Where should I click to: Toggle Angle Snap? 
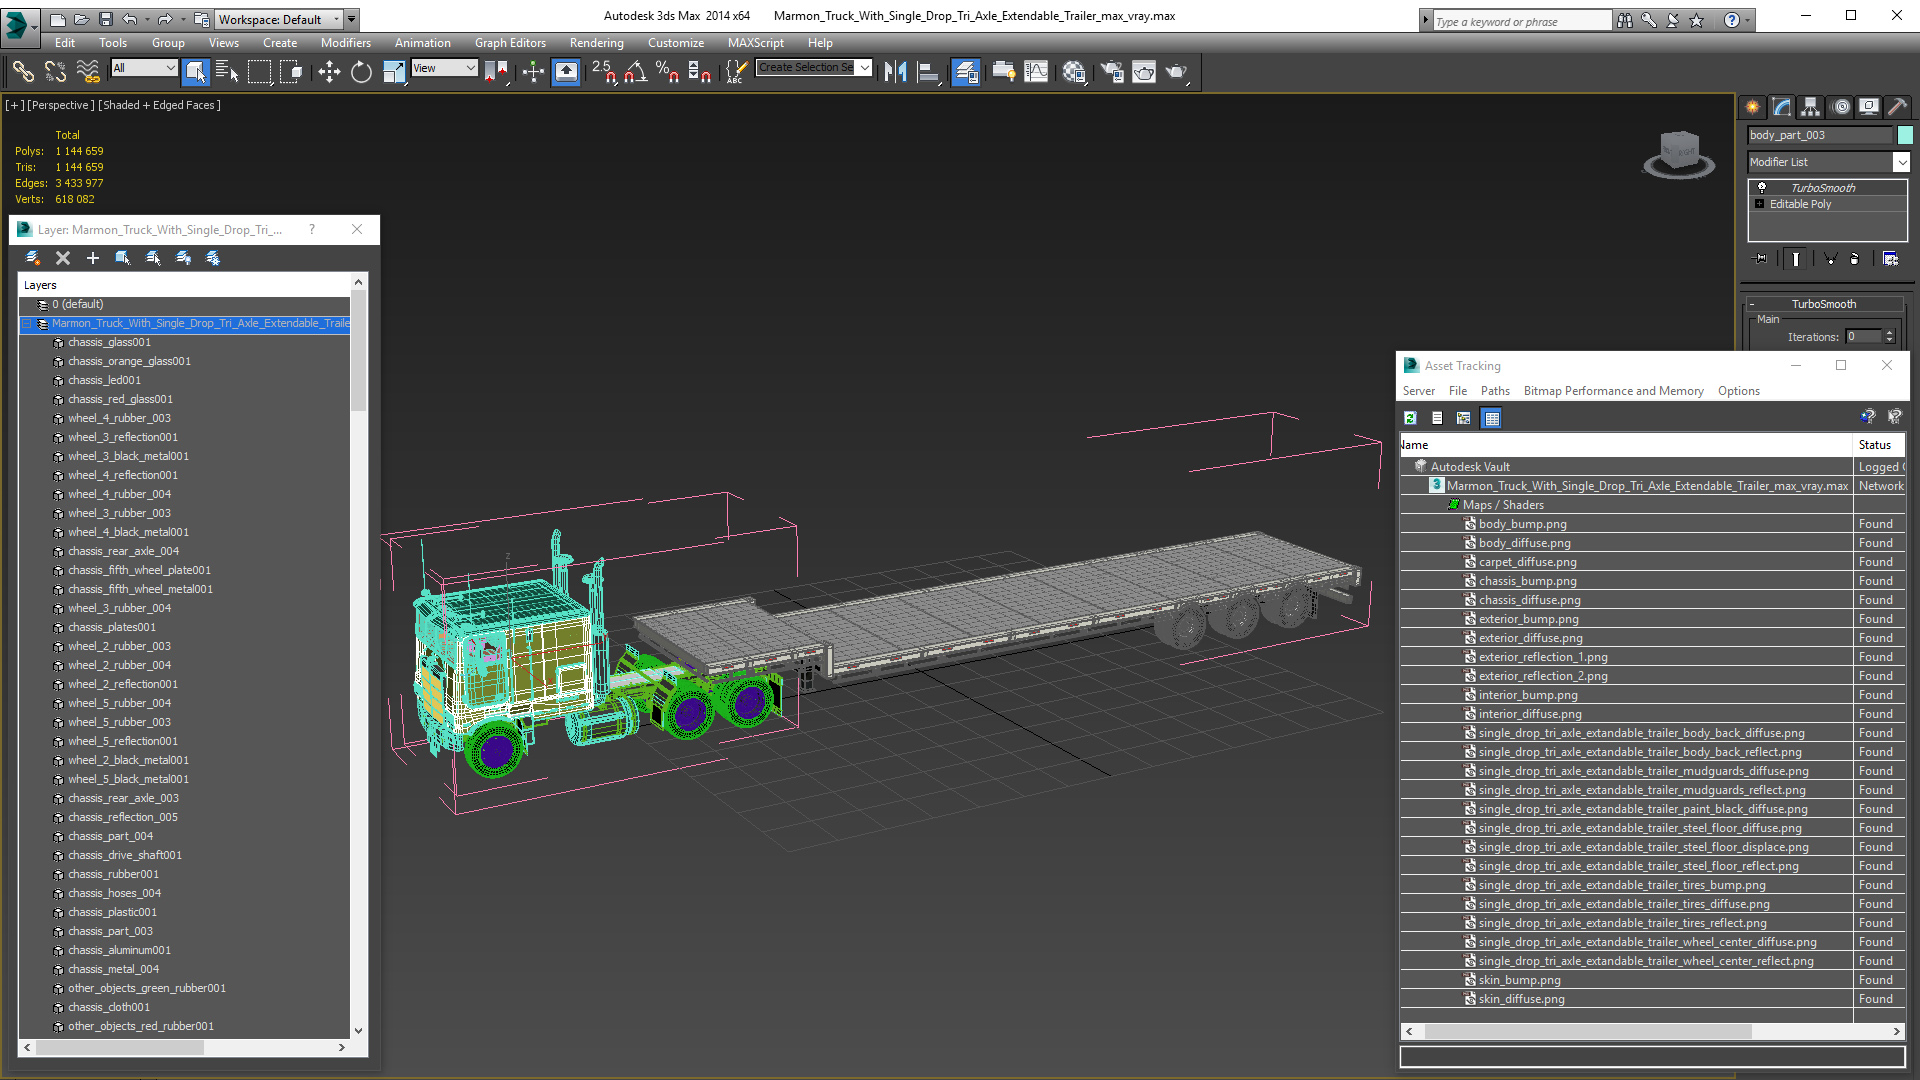tap(636, 71)
